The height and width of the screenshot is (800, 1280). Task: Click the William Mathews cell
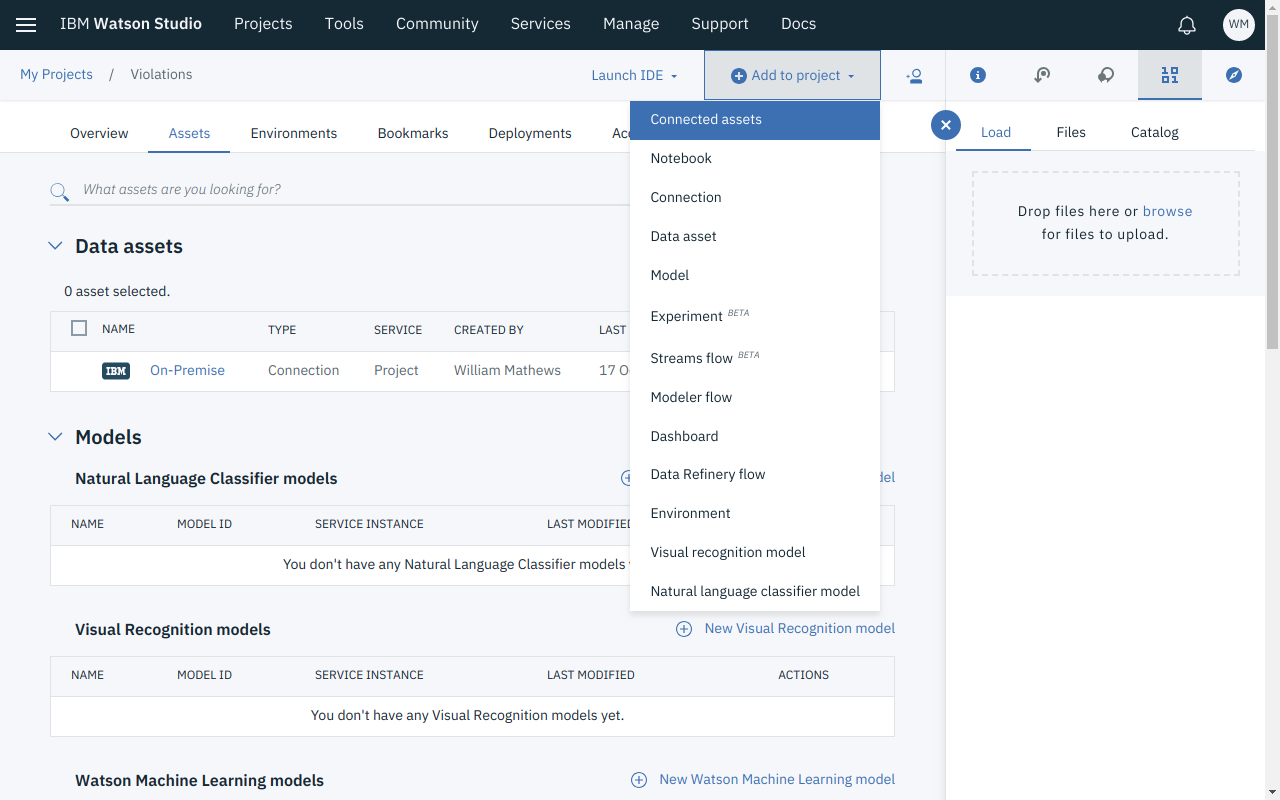tap(507, 370)
